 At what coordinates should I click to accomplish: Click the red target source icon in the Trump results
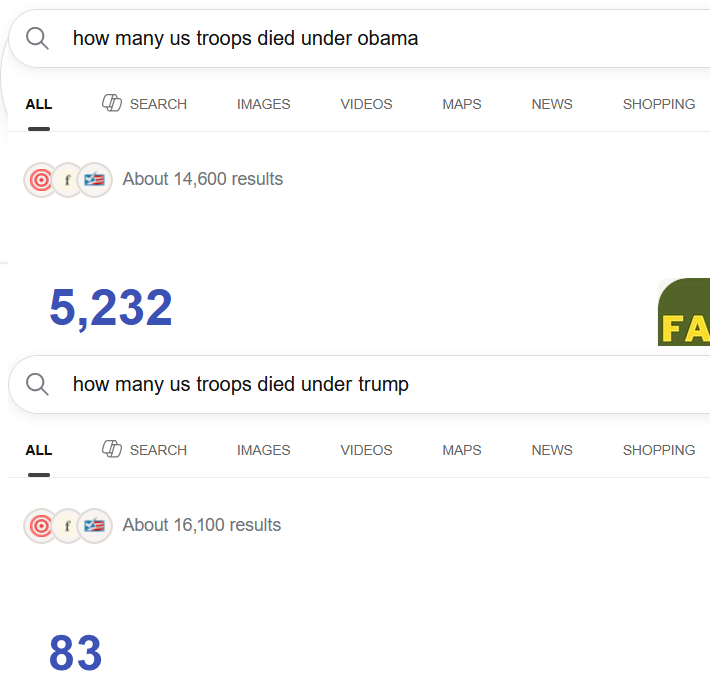tap(41, 526)
